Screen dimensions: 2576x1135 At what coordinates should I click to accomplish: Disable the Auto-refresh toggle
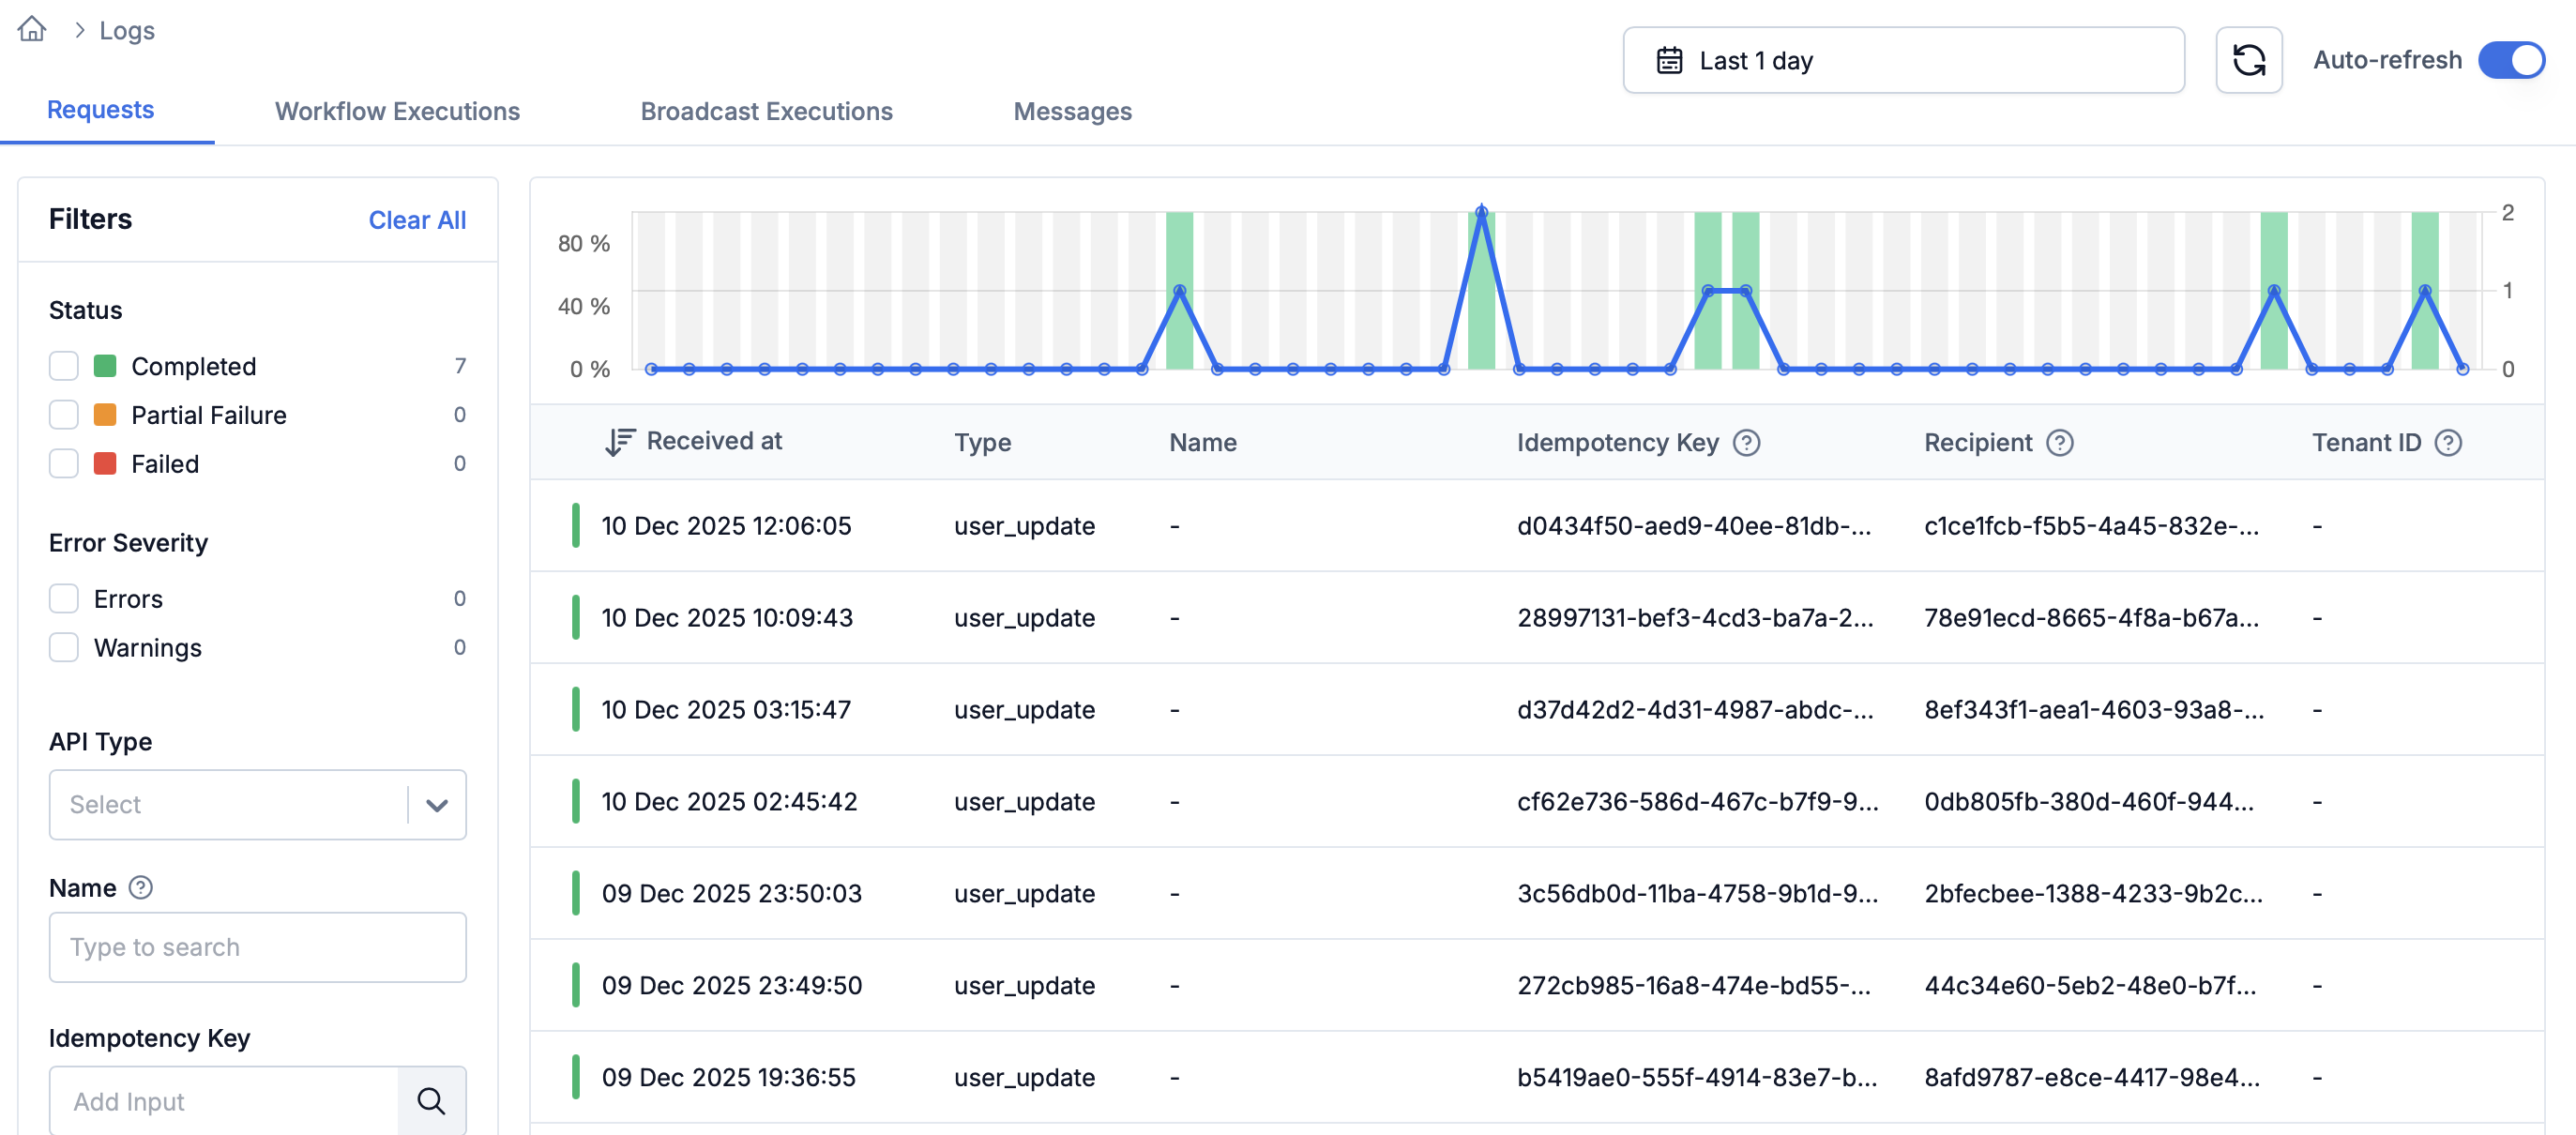coord(2510,61)
